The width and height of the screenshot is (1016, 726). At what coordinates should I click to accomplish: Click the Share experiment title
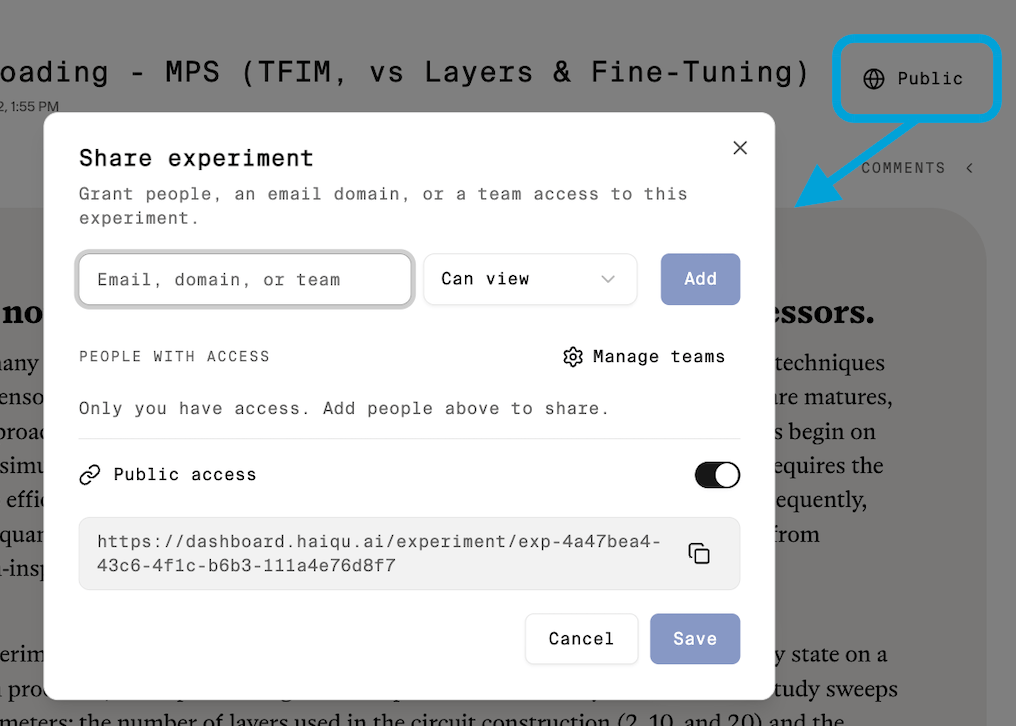click(196, 158)
